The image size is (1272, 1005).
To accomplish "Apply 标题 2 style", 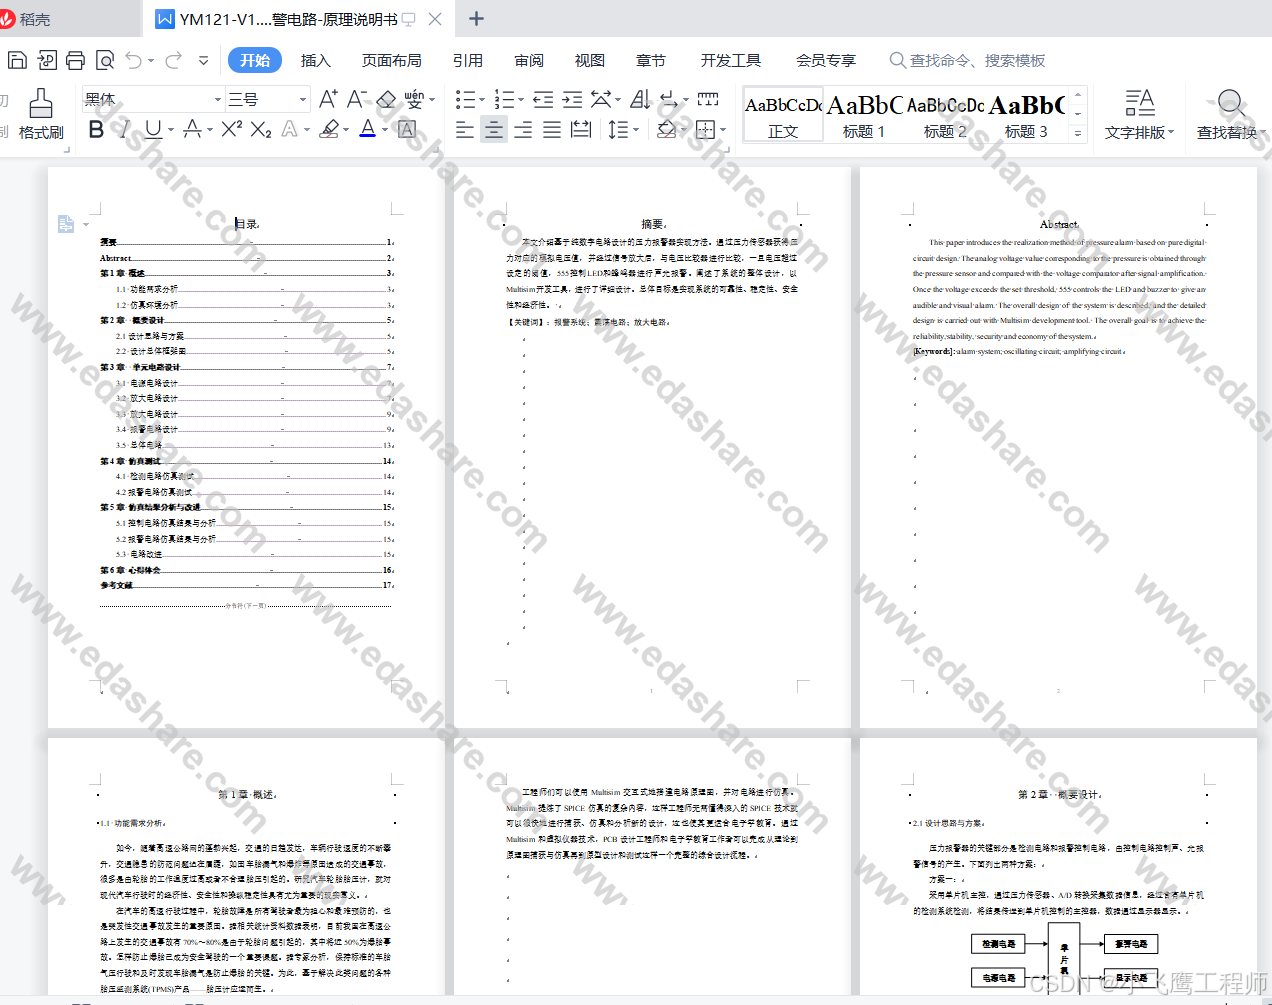I will pyautogui.click(x=945, y=116).
